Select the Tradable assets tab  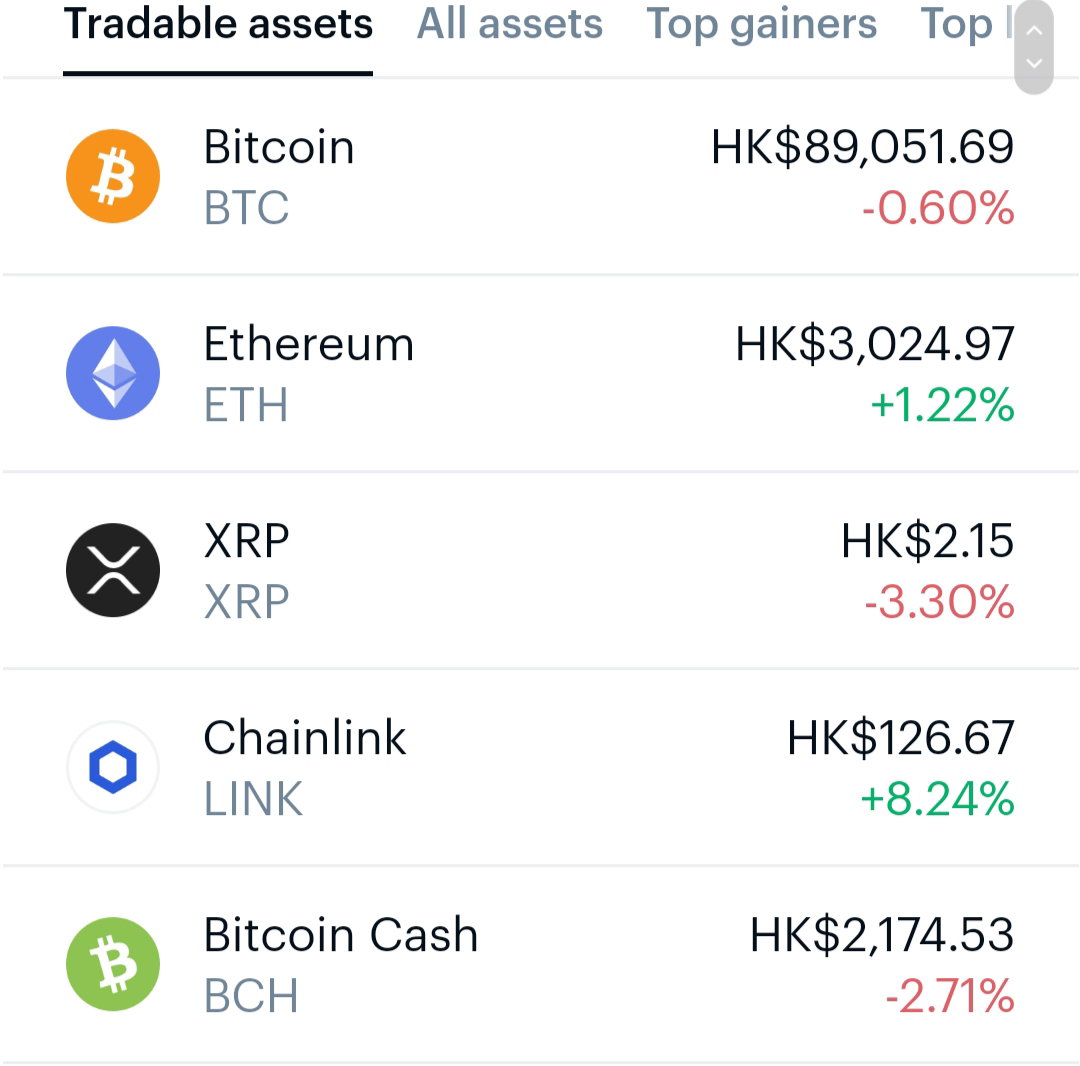click(218, 24)
